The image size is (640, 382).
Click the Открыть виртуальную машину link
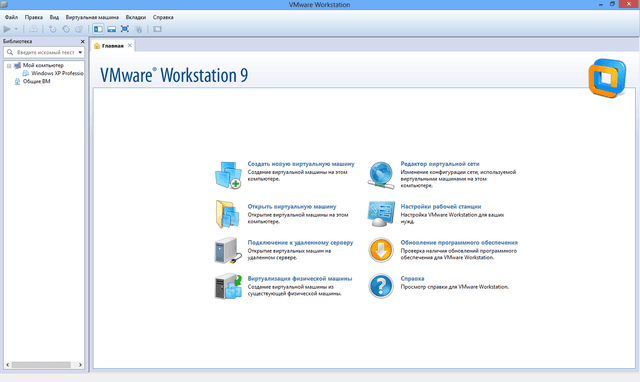point(292,207)
